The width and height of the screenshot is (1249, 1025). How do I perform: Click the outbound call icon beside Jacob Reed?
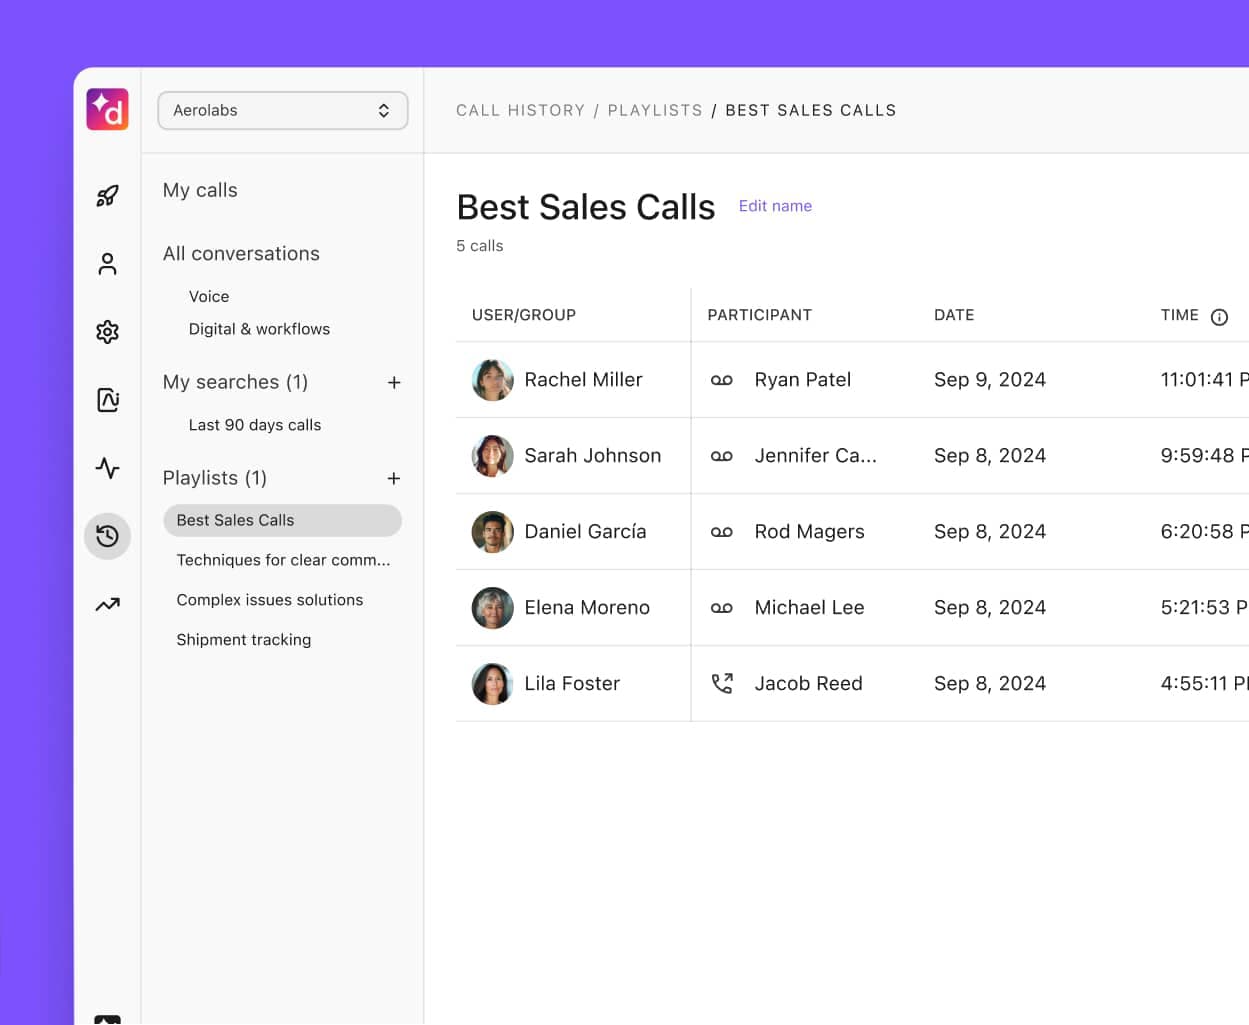click(x=721, y=683)
